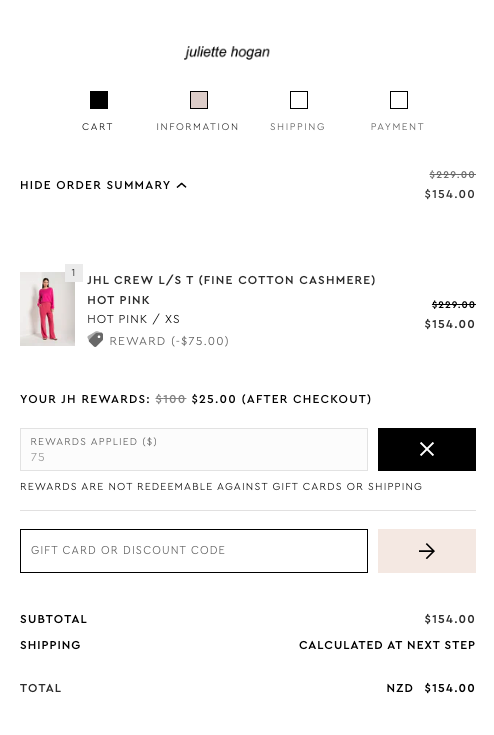The width and height of the screenshot is (494, 735).
Task: Open the hot pink outfit product thumbnail
Action: click(x=47, y=309)
